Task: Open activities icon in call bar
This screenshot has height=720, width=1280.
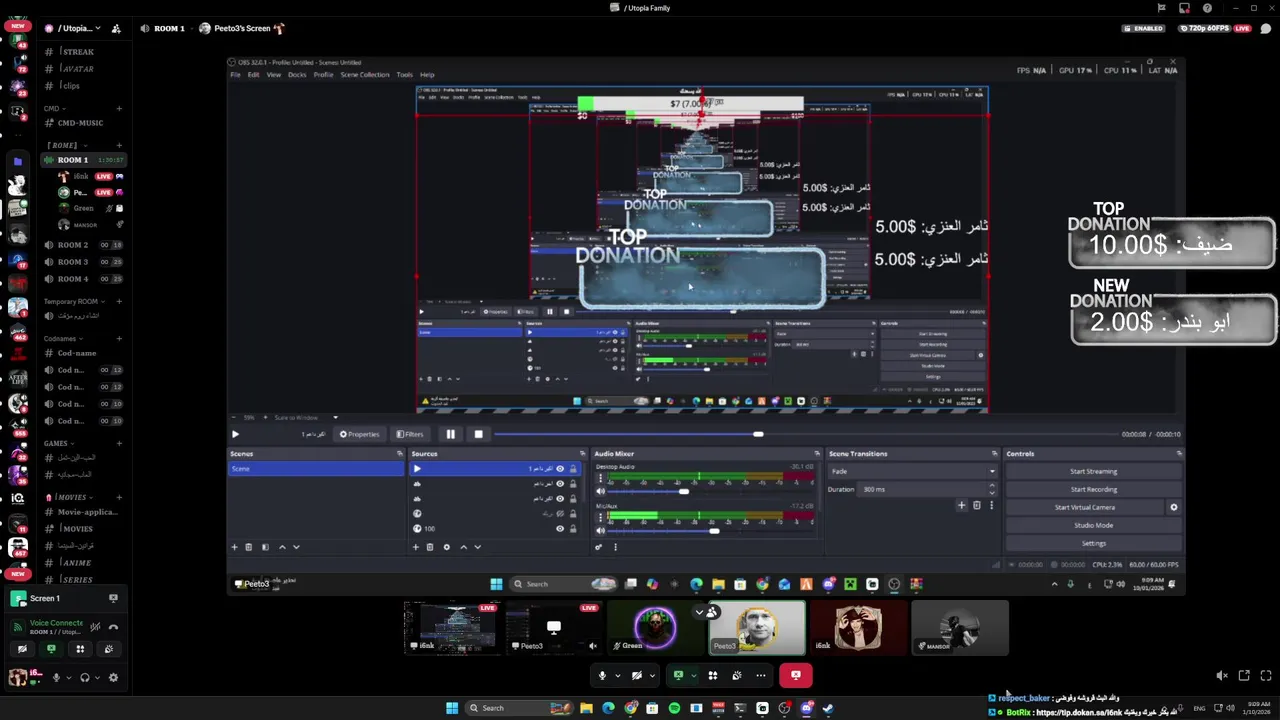Action: pos(713,675)
